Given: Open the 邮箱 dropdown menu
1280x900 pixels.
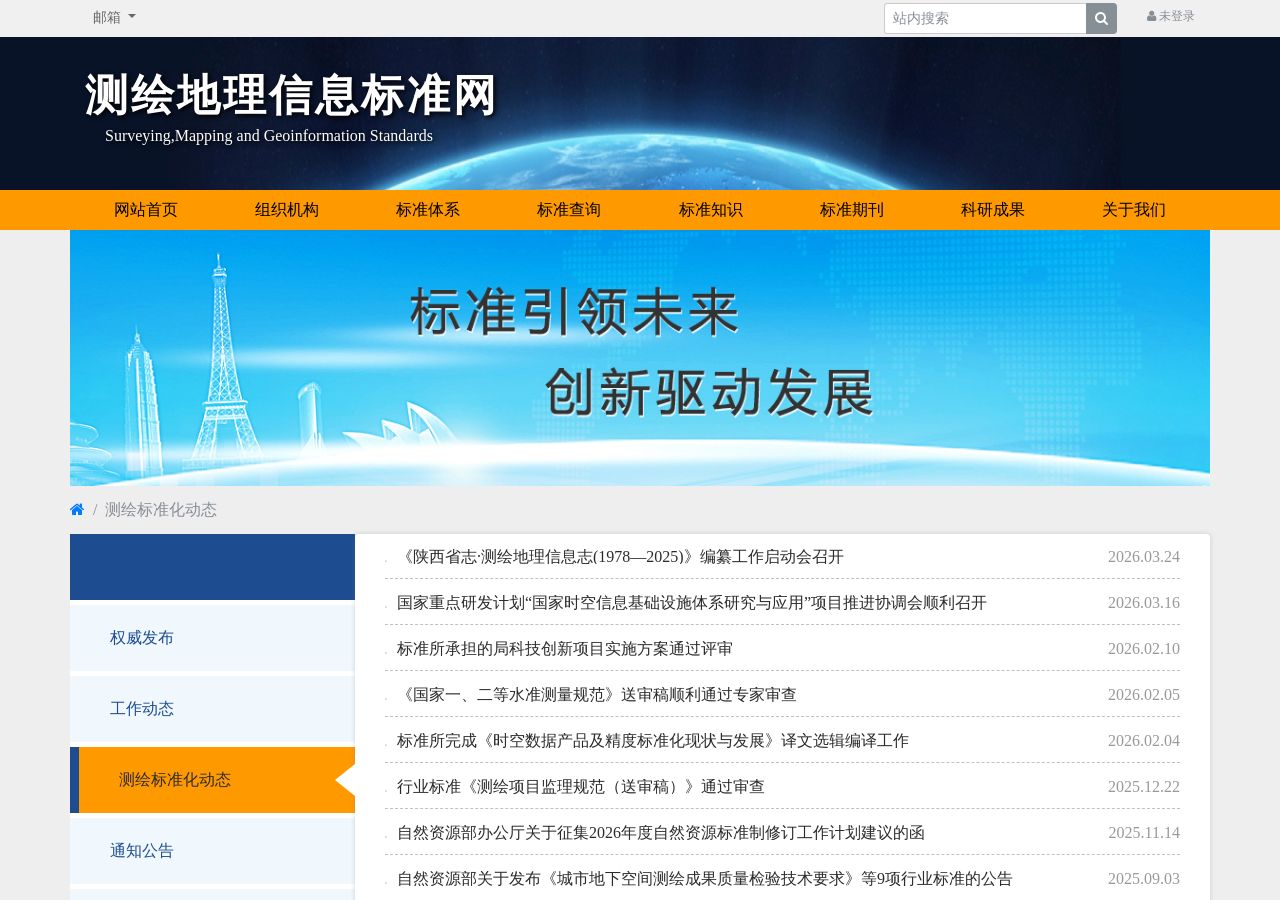Looking at the screenshot, I should [x=114, y=17].
